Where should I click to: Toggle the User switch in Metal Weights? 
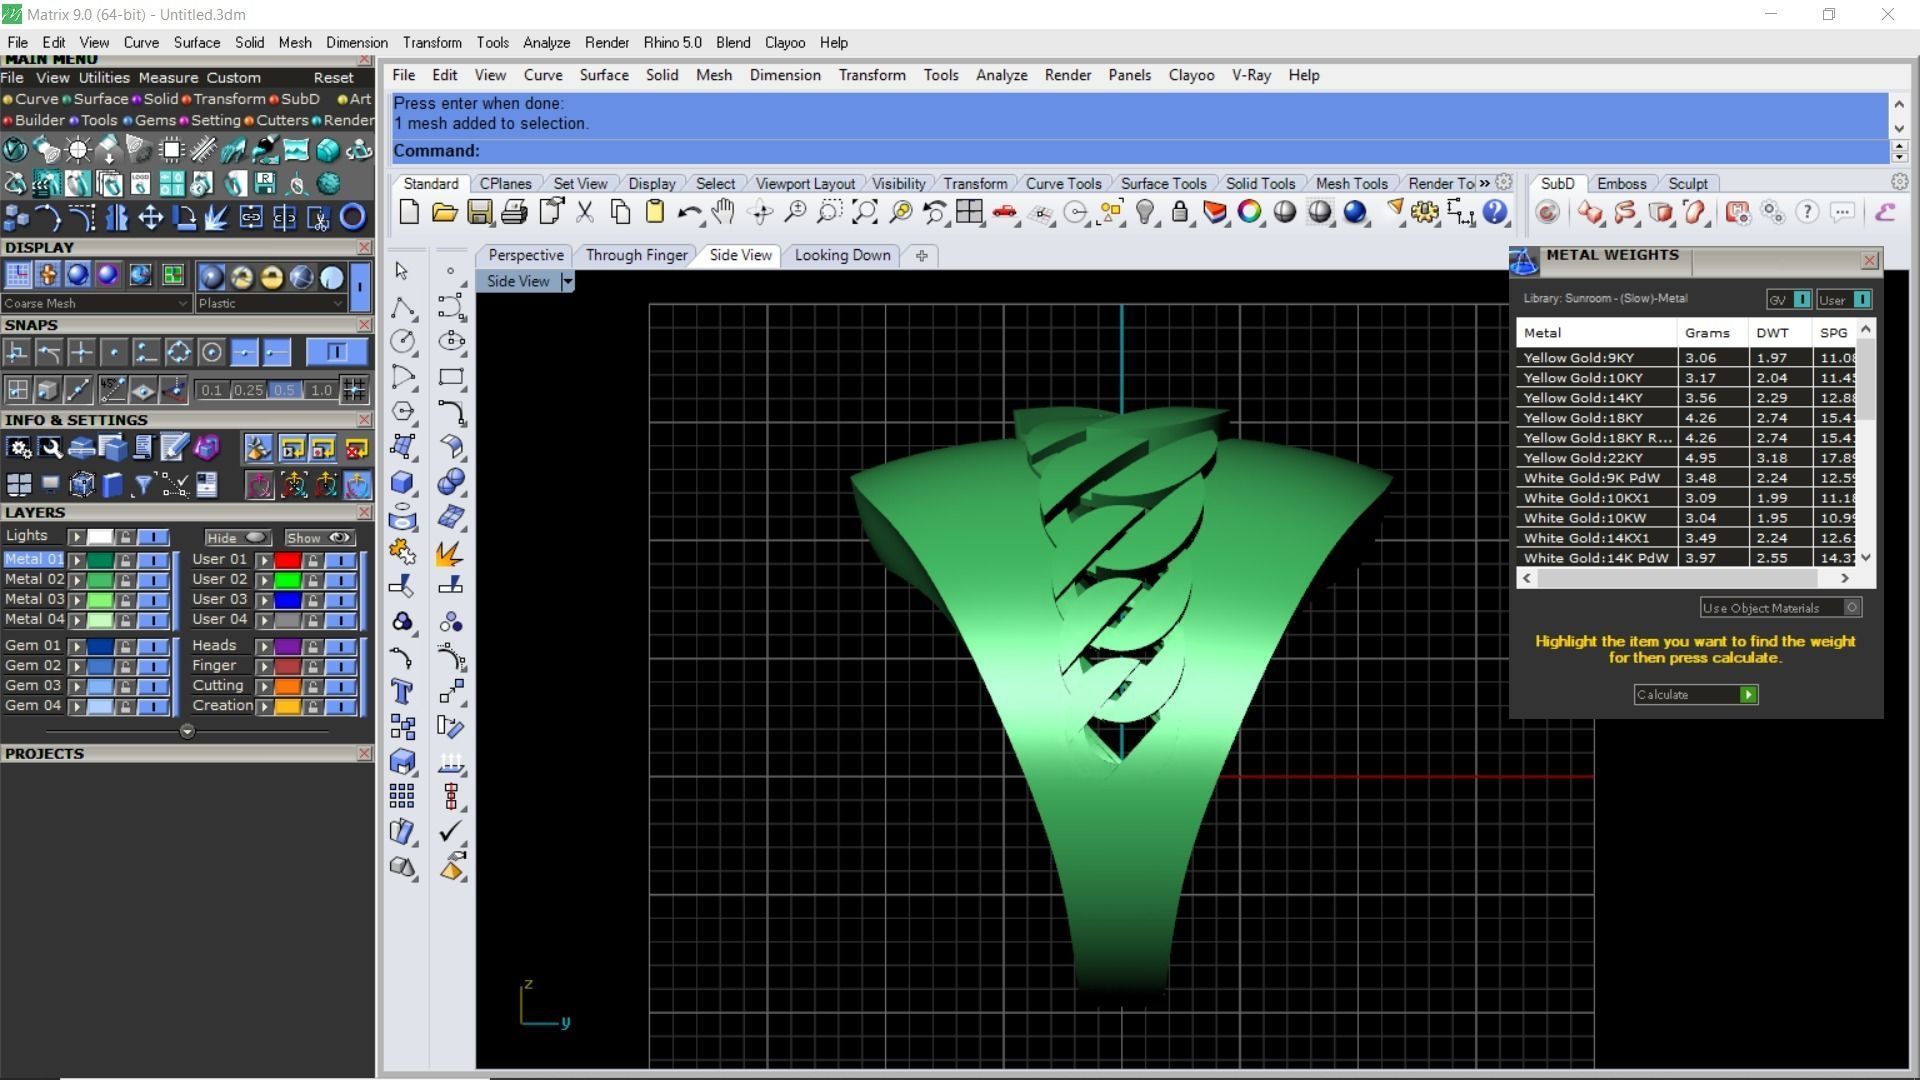pyautogui.click(x=1861, y=300)
